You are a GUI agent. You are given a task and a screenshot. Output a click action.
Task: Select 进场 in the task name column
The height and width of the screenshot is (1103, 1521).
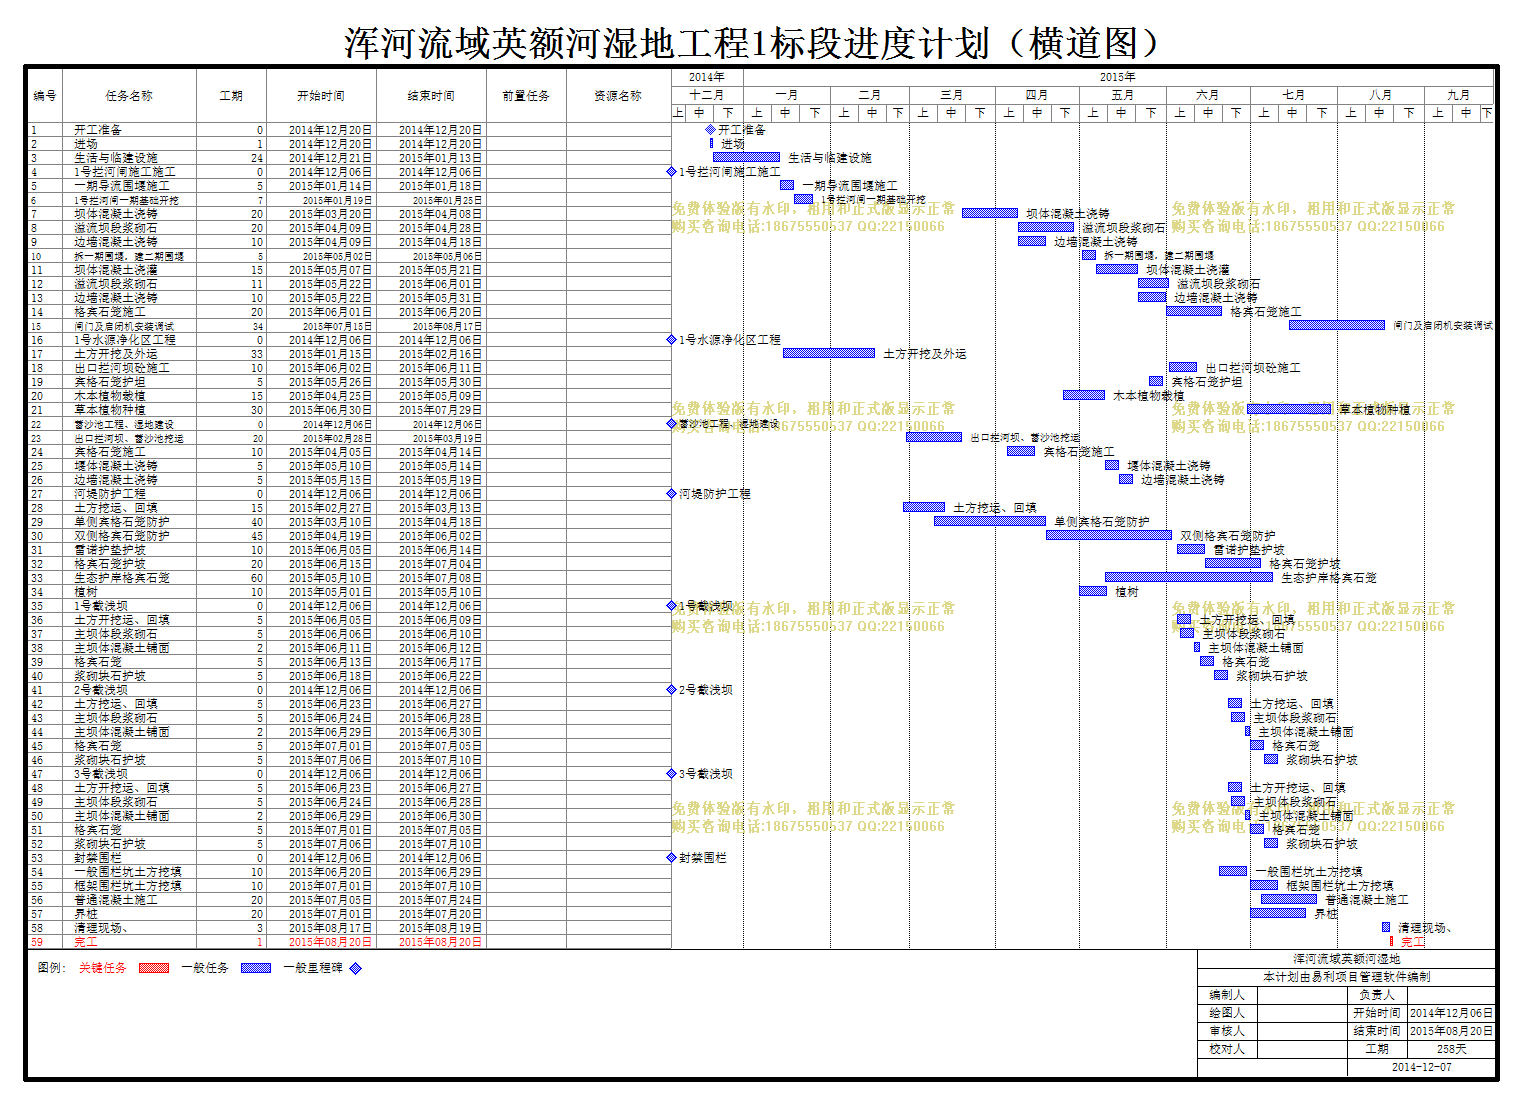click(x=86, y=144)
